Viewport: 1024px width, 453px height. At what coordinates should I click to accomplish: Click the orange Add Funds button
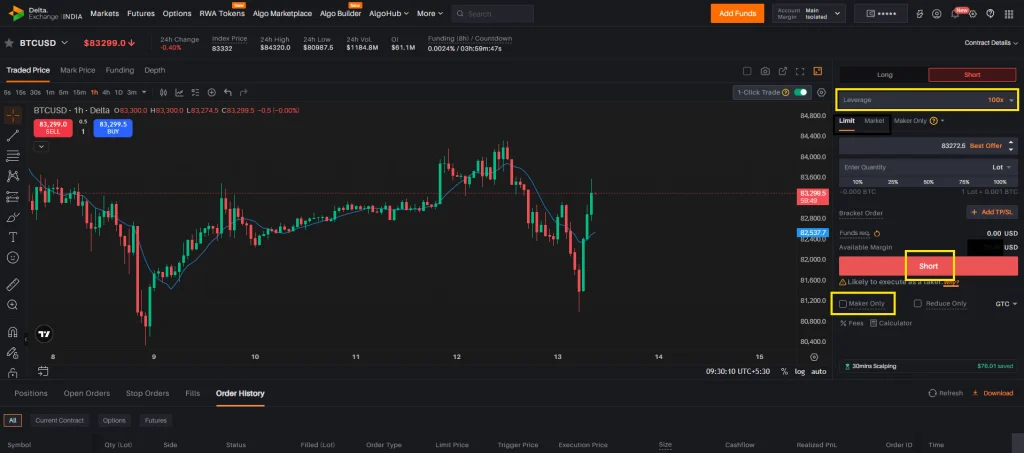tap(737, 13)
